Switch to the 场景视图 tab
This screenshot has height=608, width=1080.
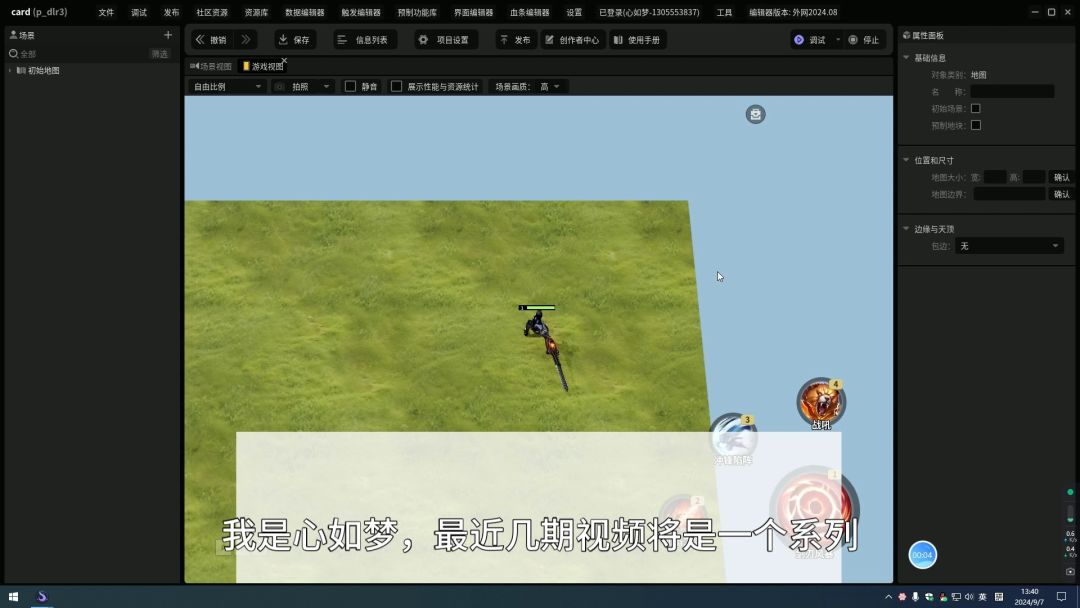point(211,66)
